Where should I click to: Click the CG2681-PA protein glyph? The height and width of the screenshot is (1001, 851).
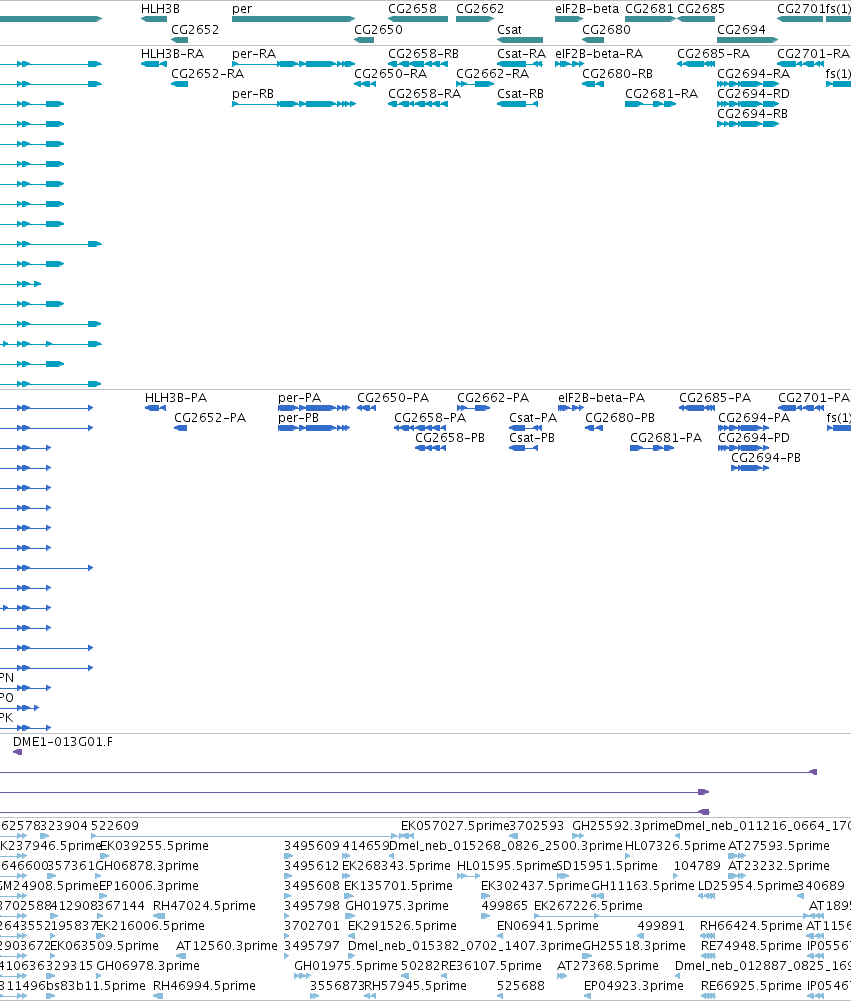pyautogui.click(x=652, y=448)
